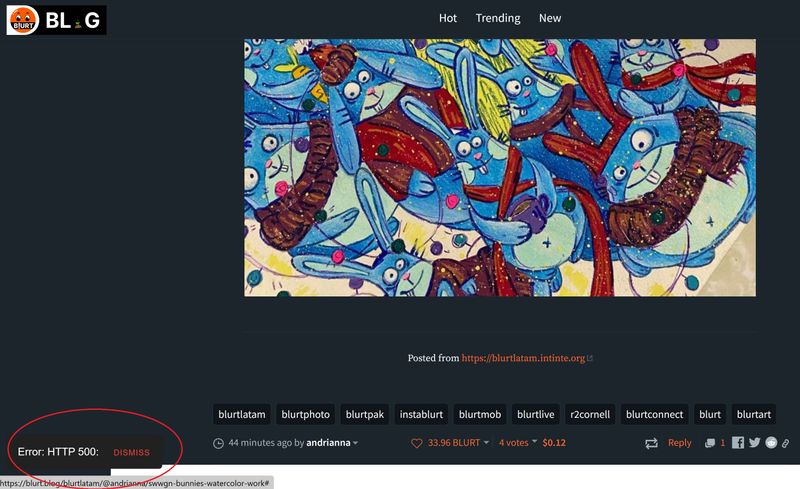800x489 pixels.
Task: Open the blurtlatam tag
Action: pyautogui.click(x=242, y=414)
